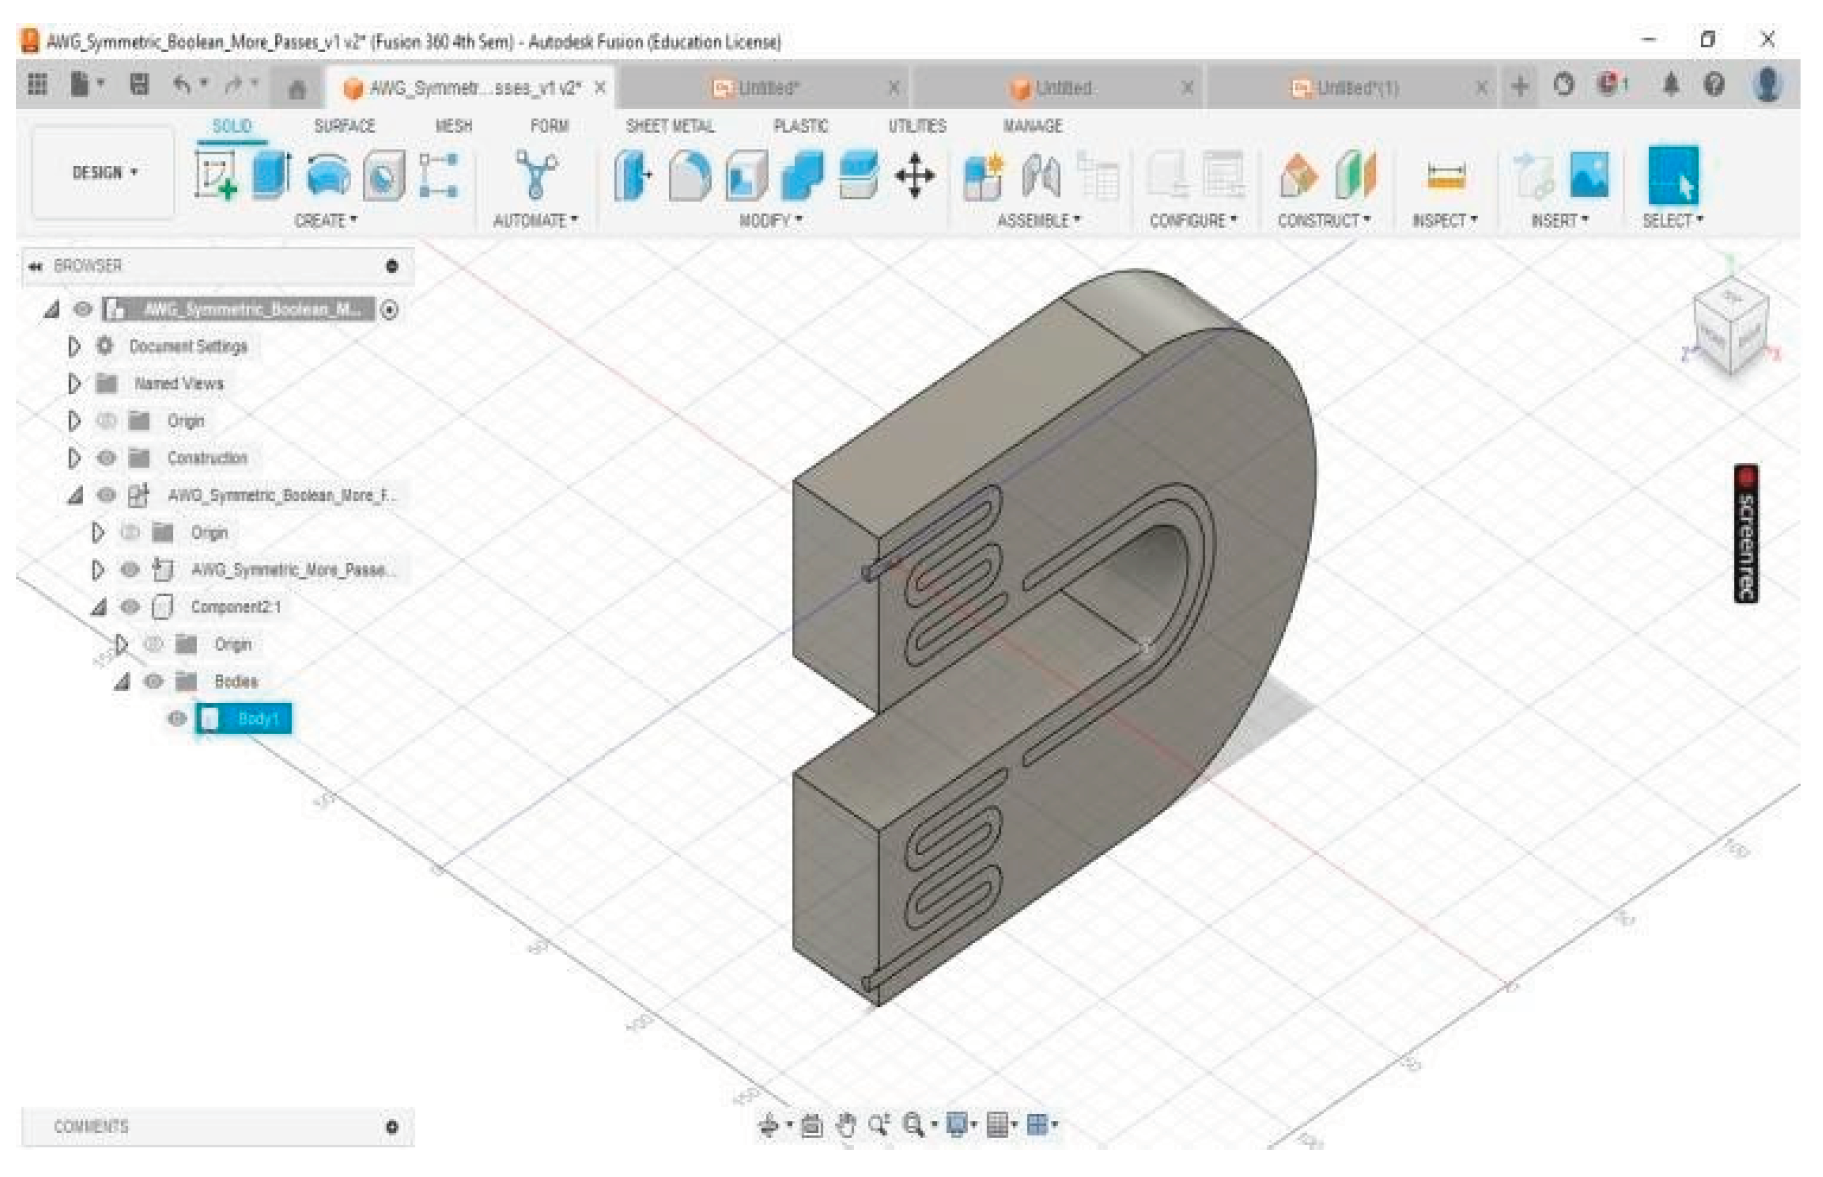Toggle visibility of Construction folder
1823x1177 pixels.
click(x=106, y=458)
